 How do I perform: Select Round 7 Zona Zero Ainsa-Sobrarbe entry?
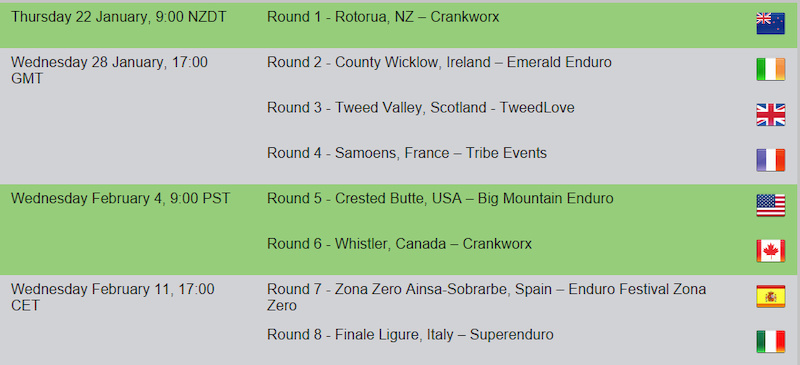[487, 297]
